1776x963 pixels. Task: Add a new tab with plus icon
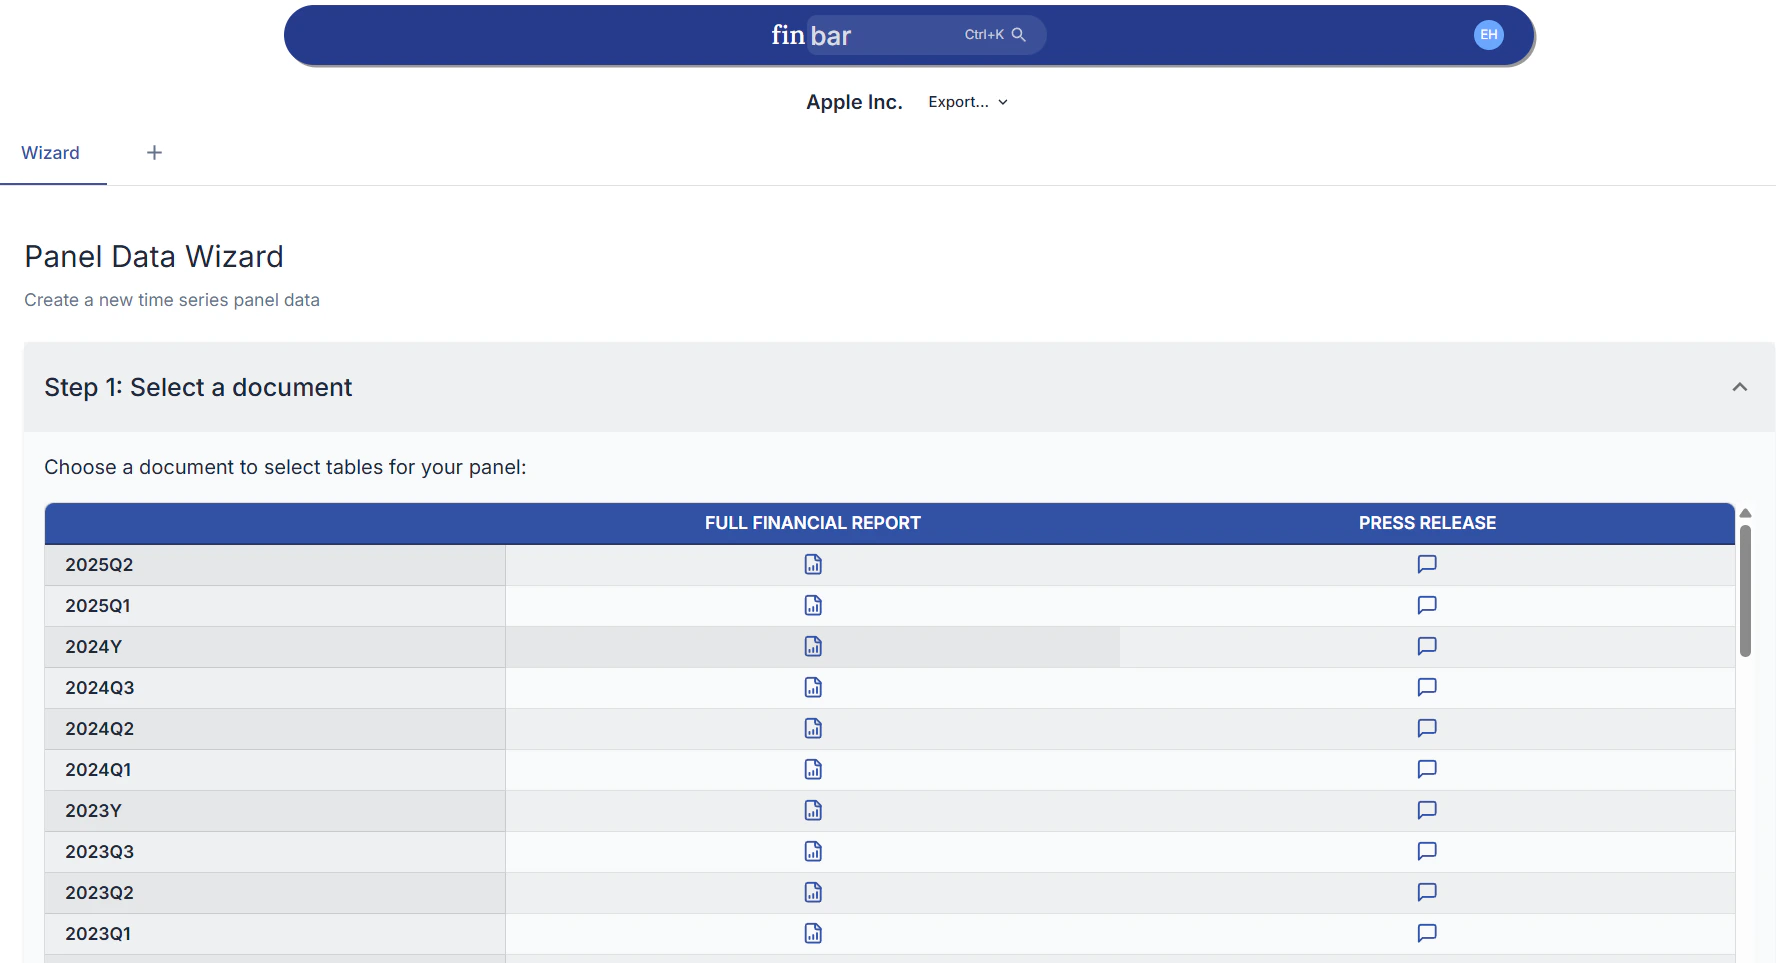coord(154,153)
